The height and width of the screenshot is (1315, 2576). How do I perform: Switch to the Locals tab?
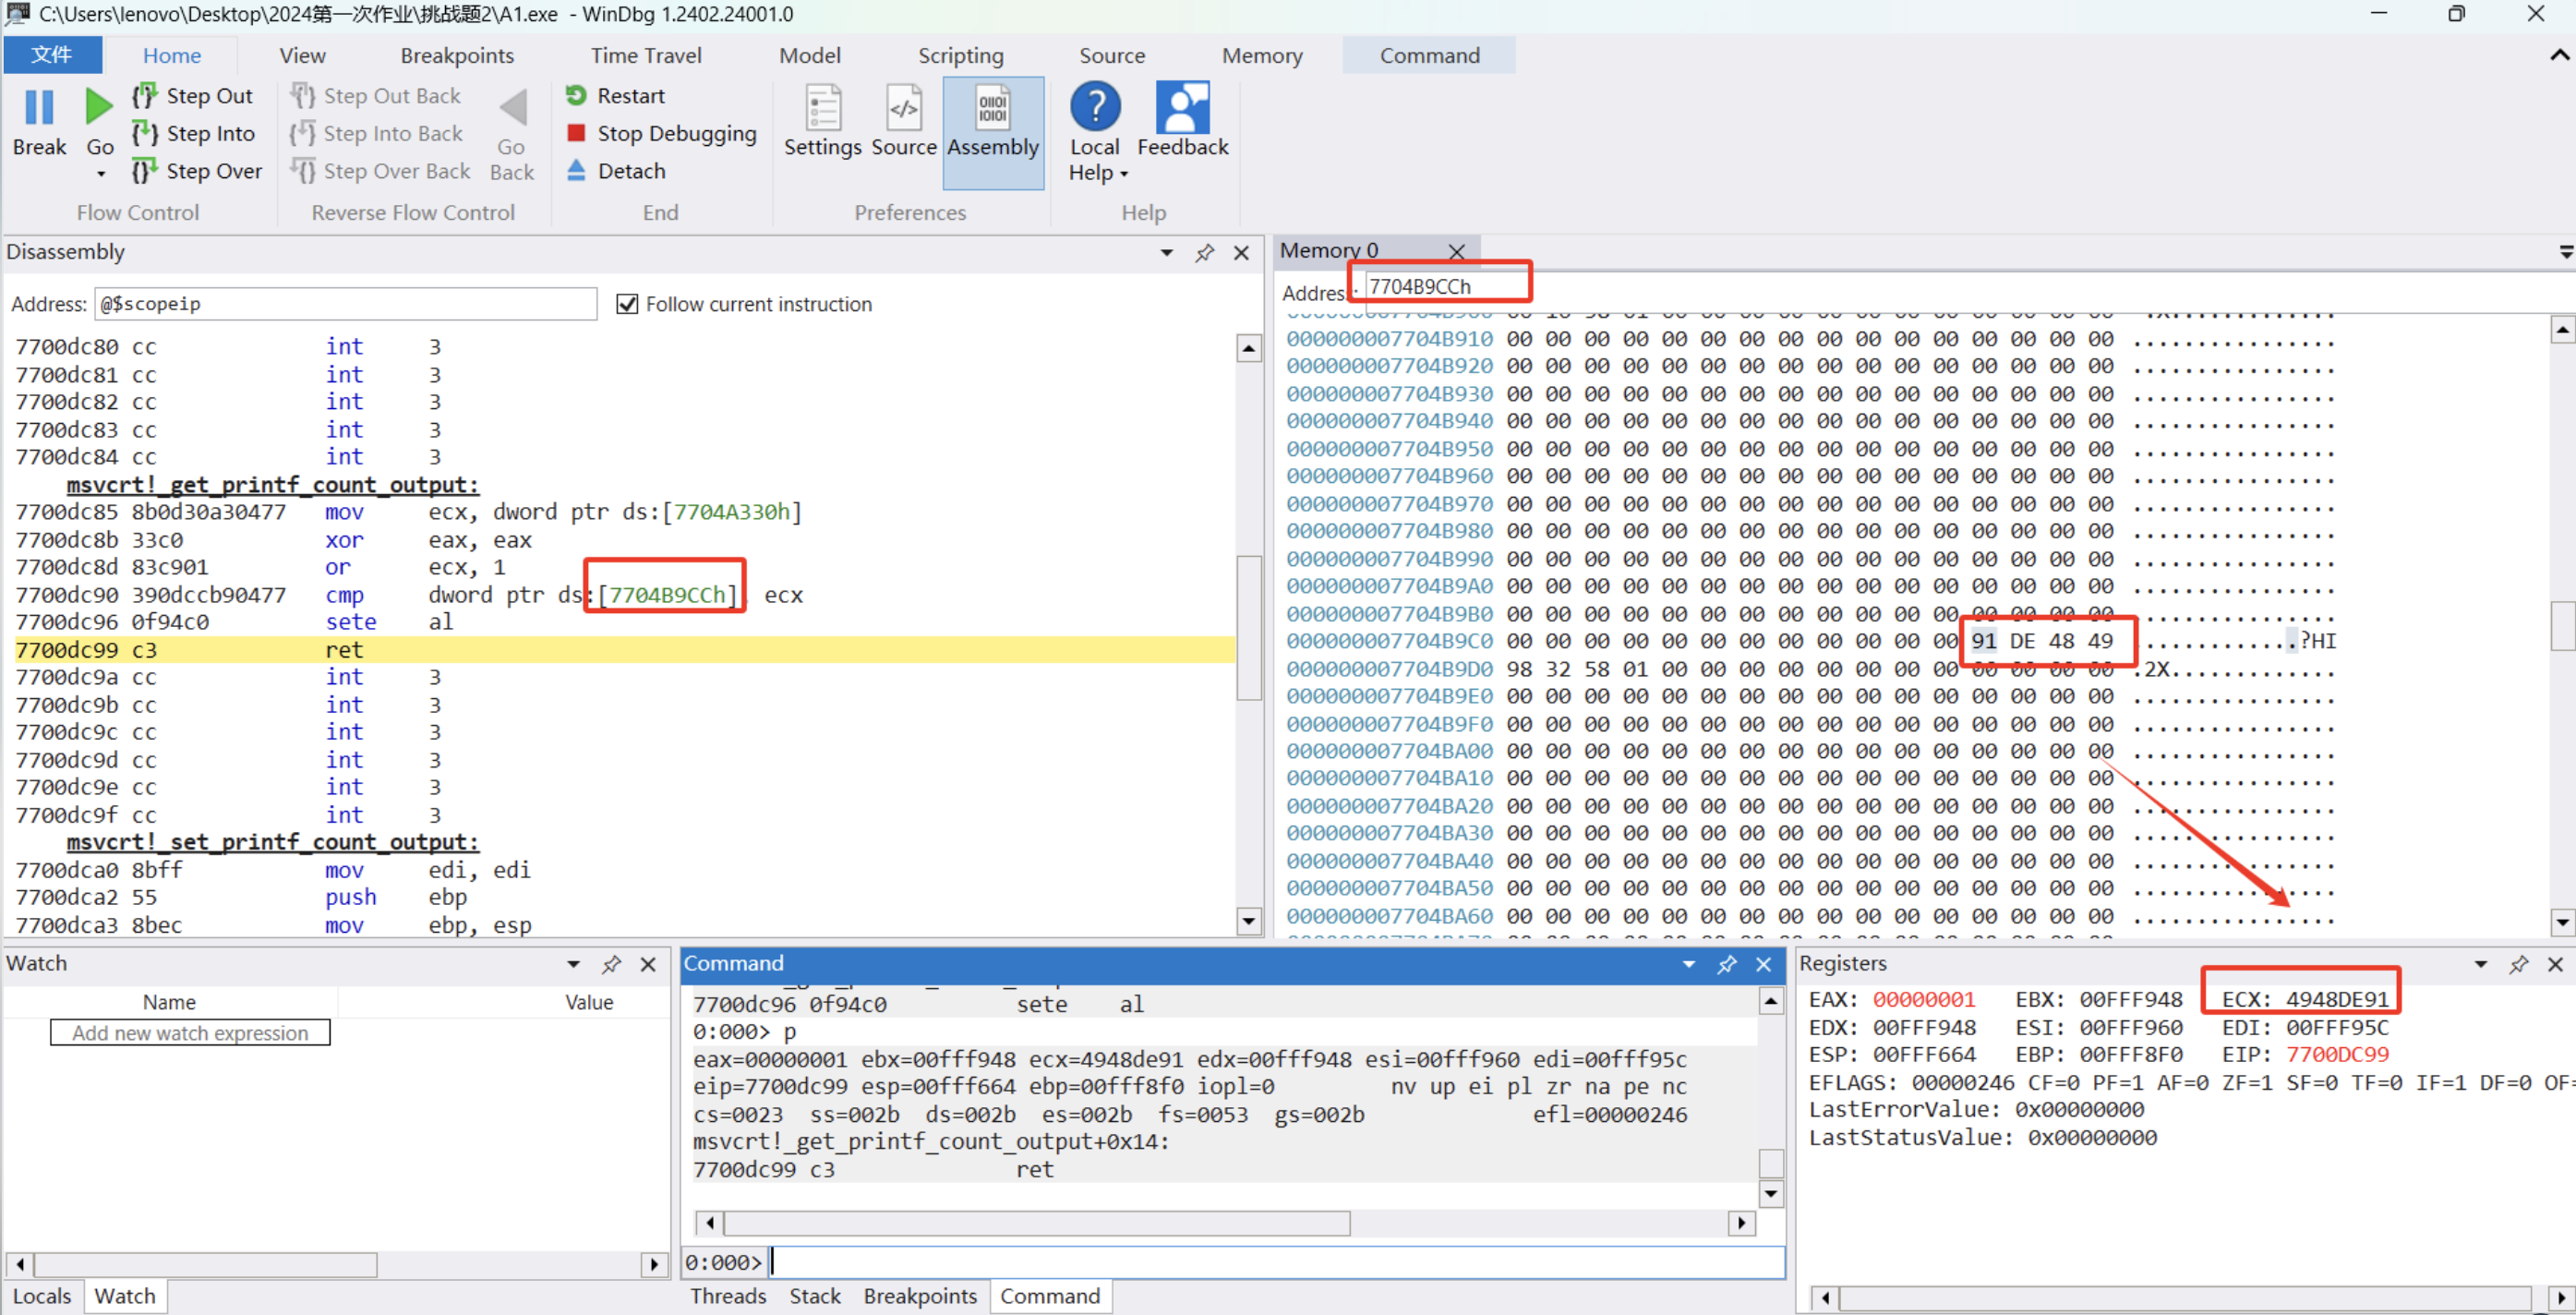[42, 1296]
